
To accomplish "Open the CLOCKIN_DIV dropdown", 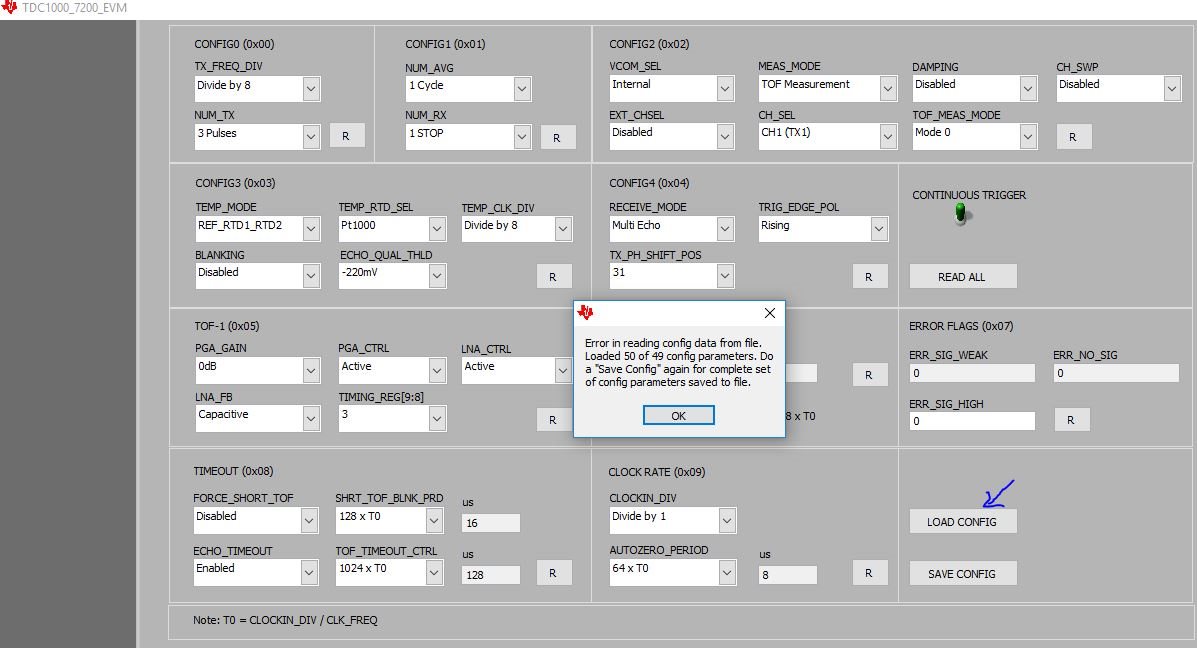I will pos(726,519).
